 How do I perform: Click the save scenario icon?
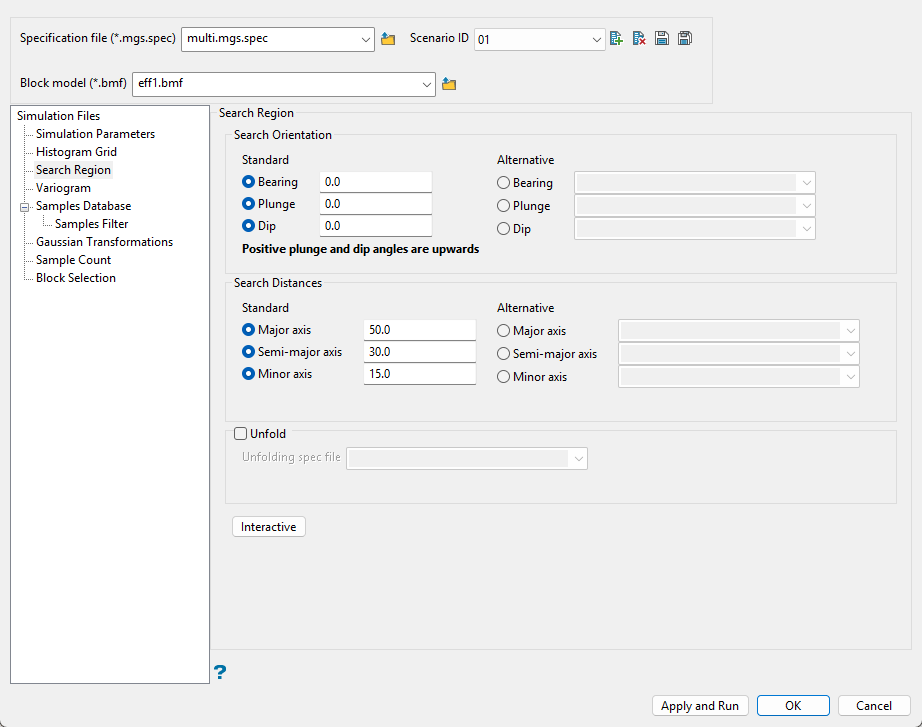[662, 39]
